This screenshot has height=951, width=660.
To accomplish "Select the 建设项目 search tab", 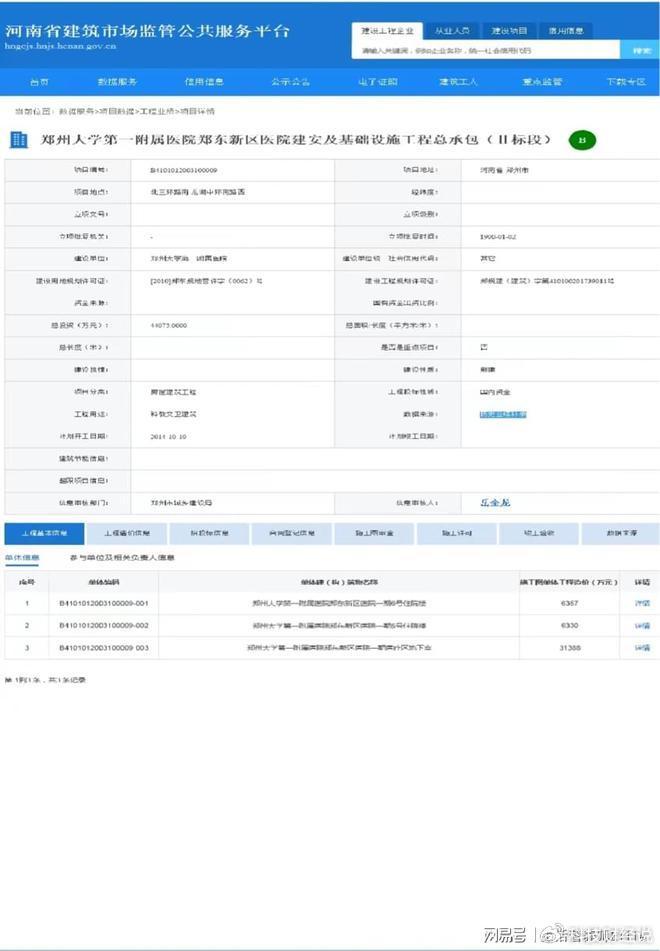I will click(509, 31).
